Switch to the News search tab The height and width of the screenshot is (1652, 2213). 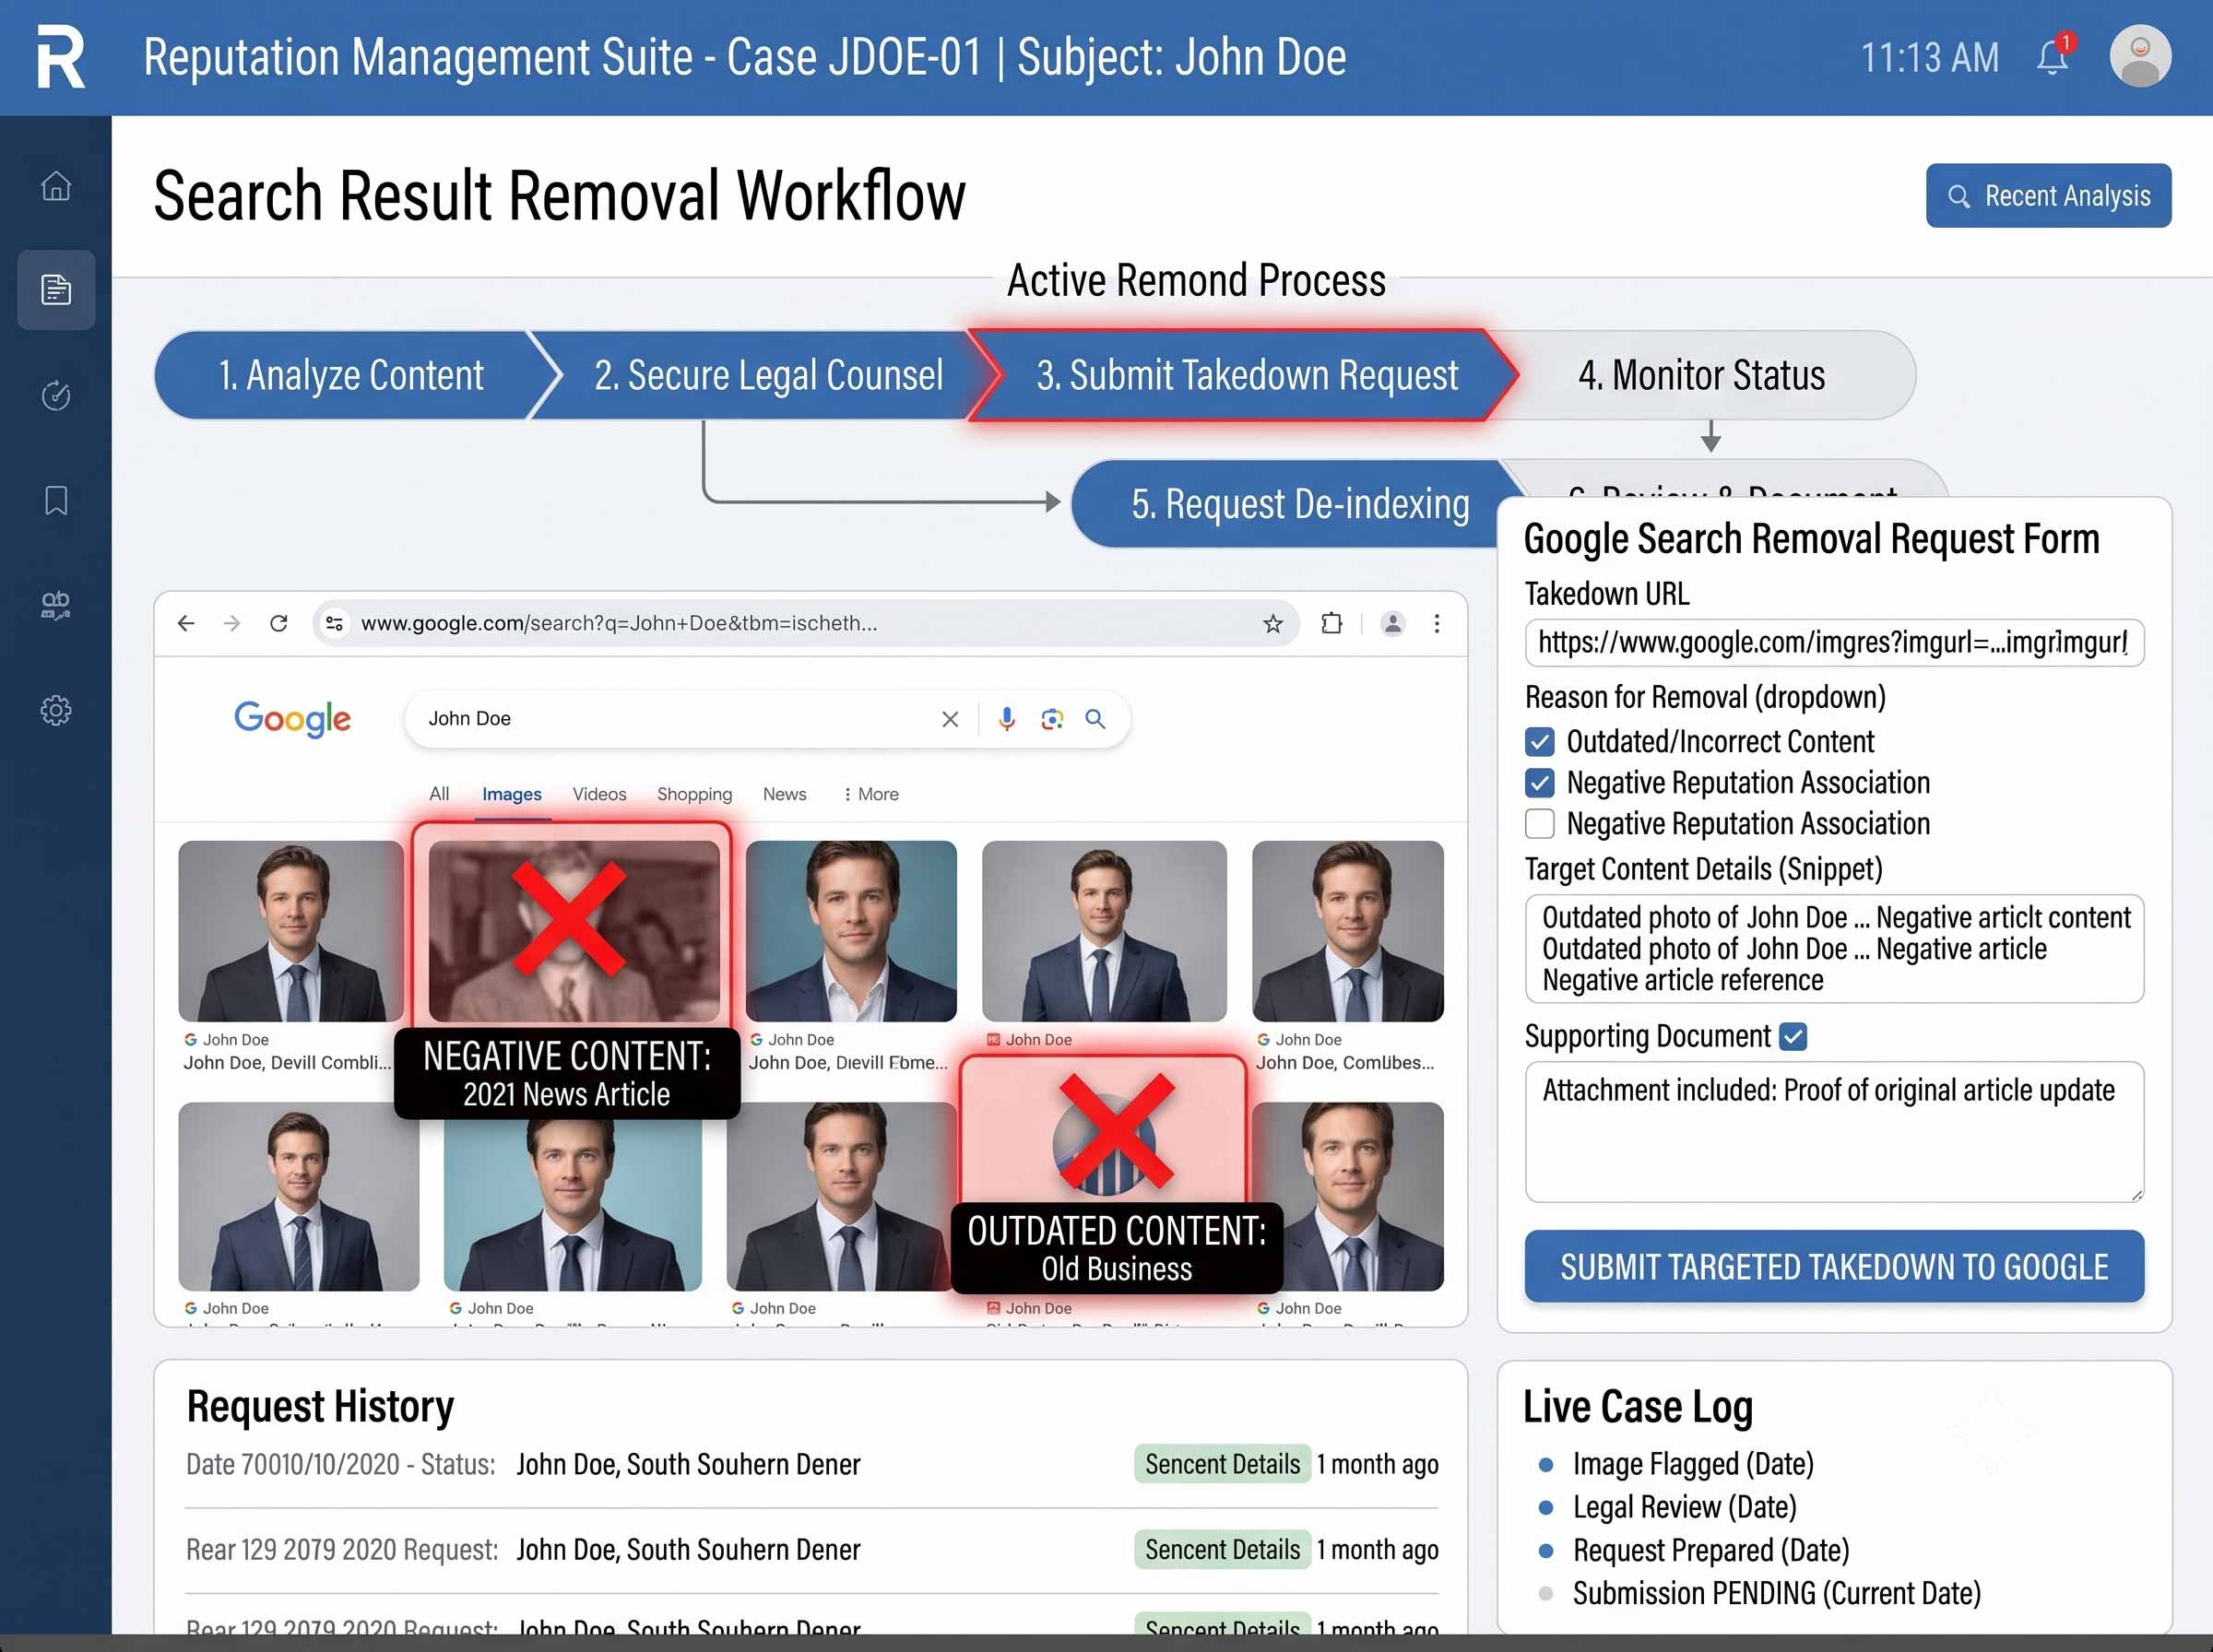click(x=784, y=794)
